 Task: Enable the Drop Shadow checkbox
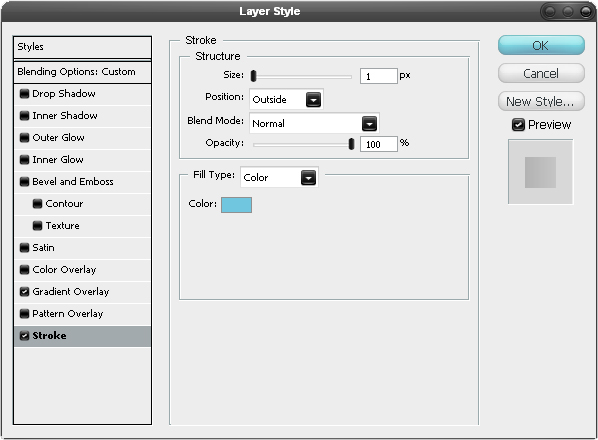pos(24,94)
